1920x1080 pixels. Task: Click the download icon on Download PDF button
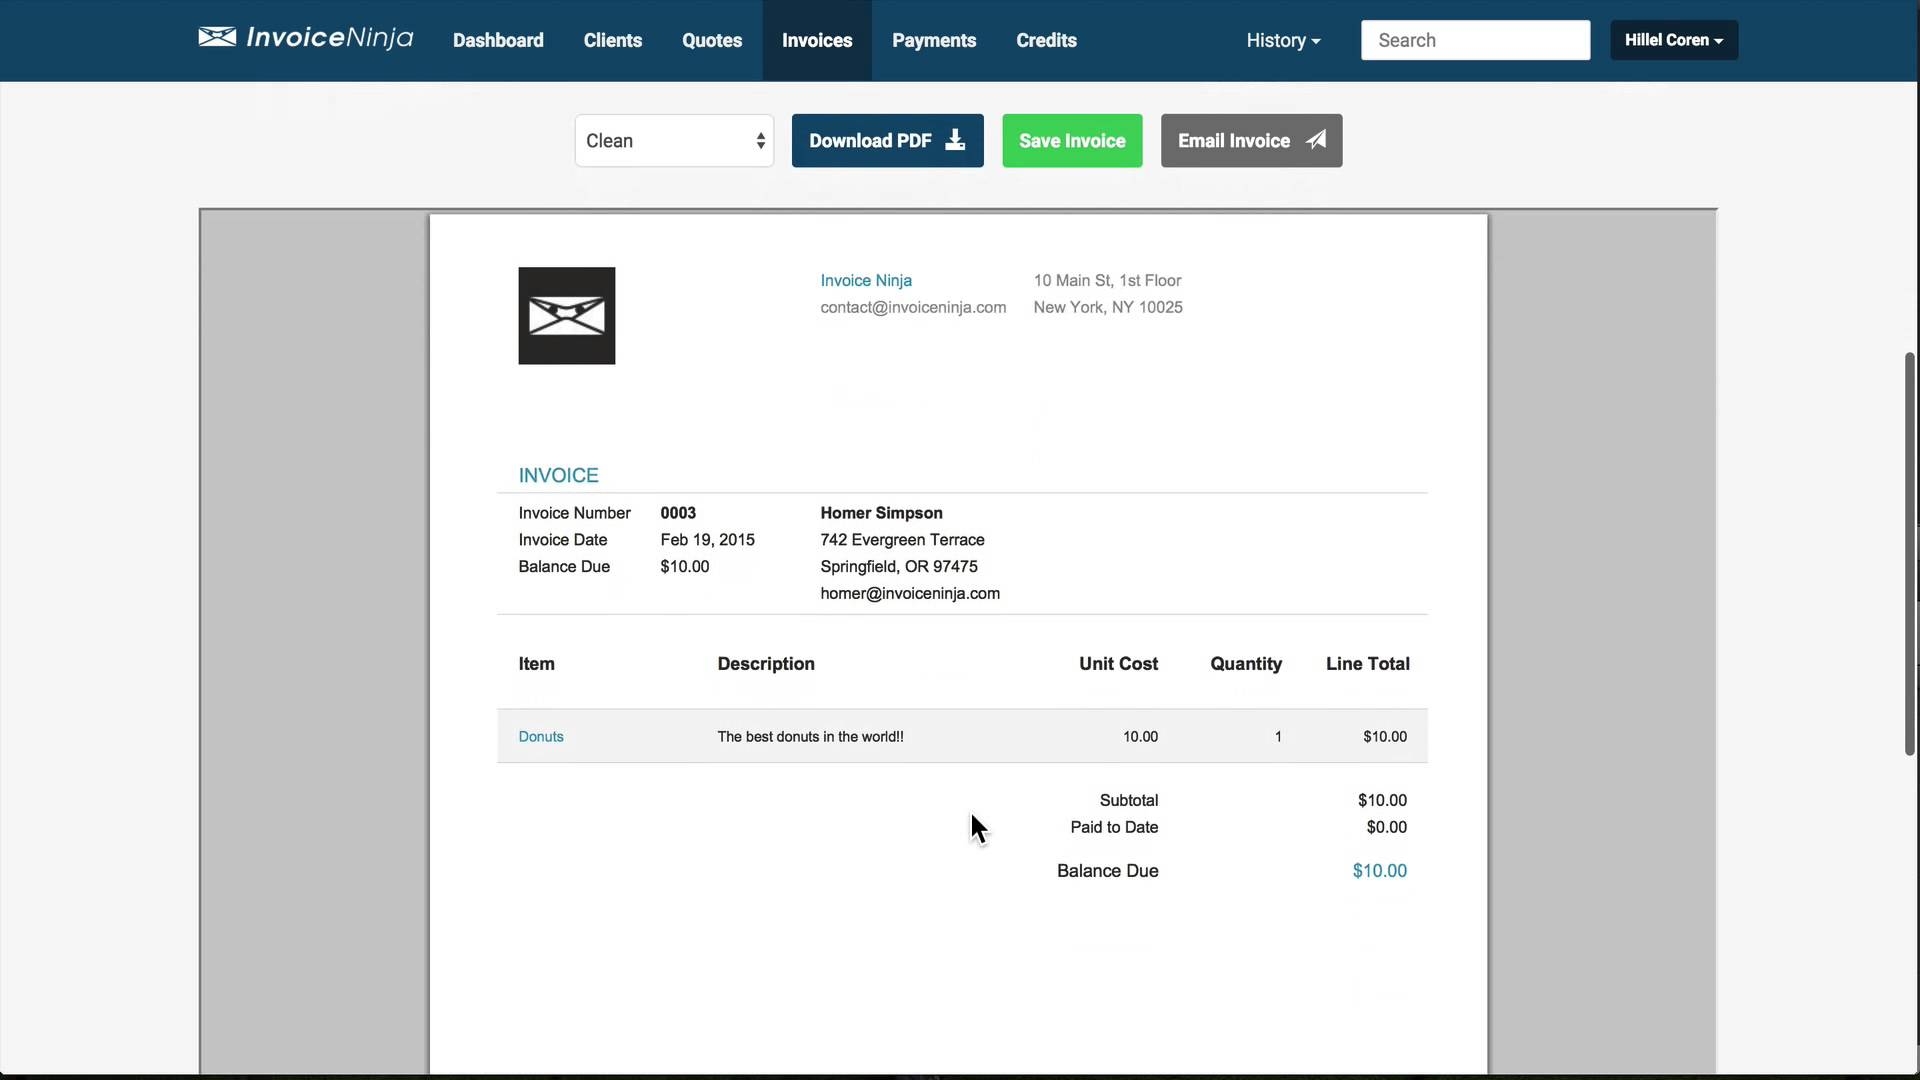point(954,140)
